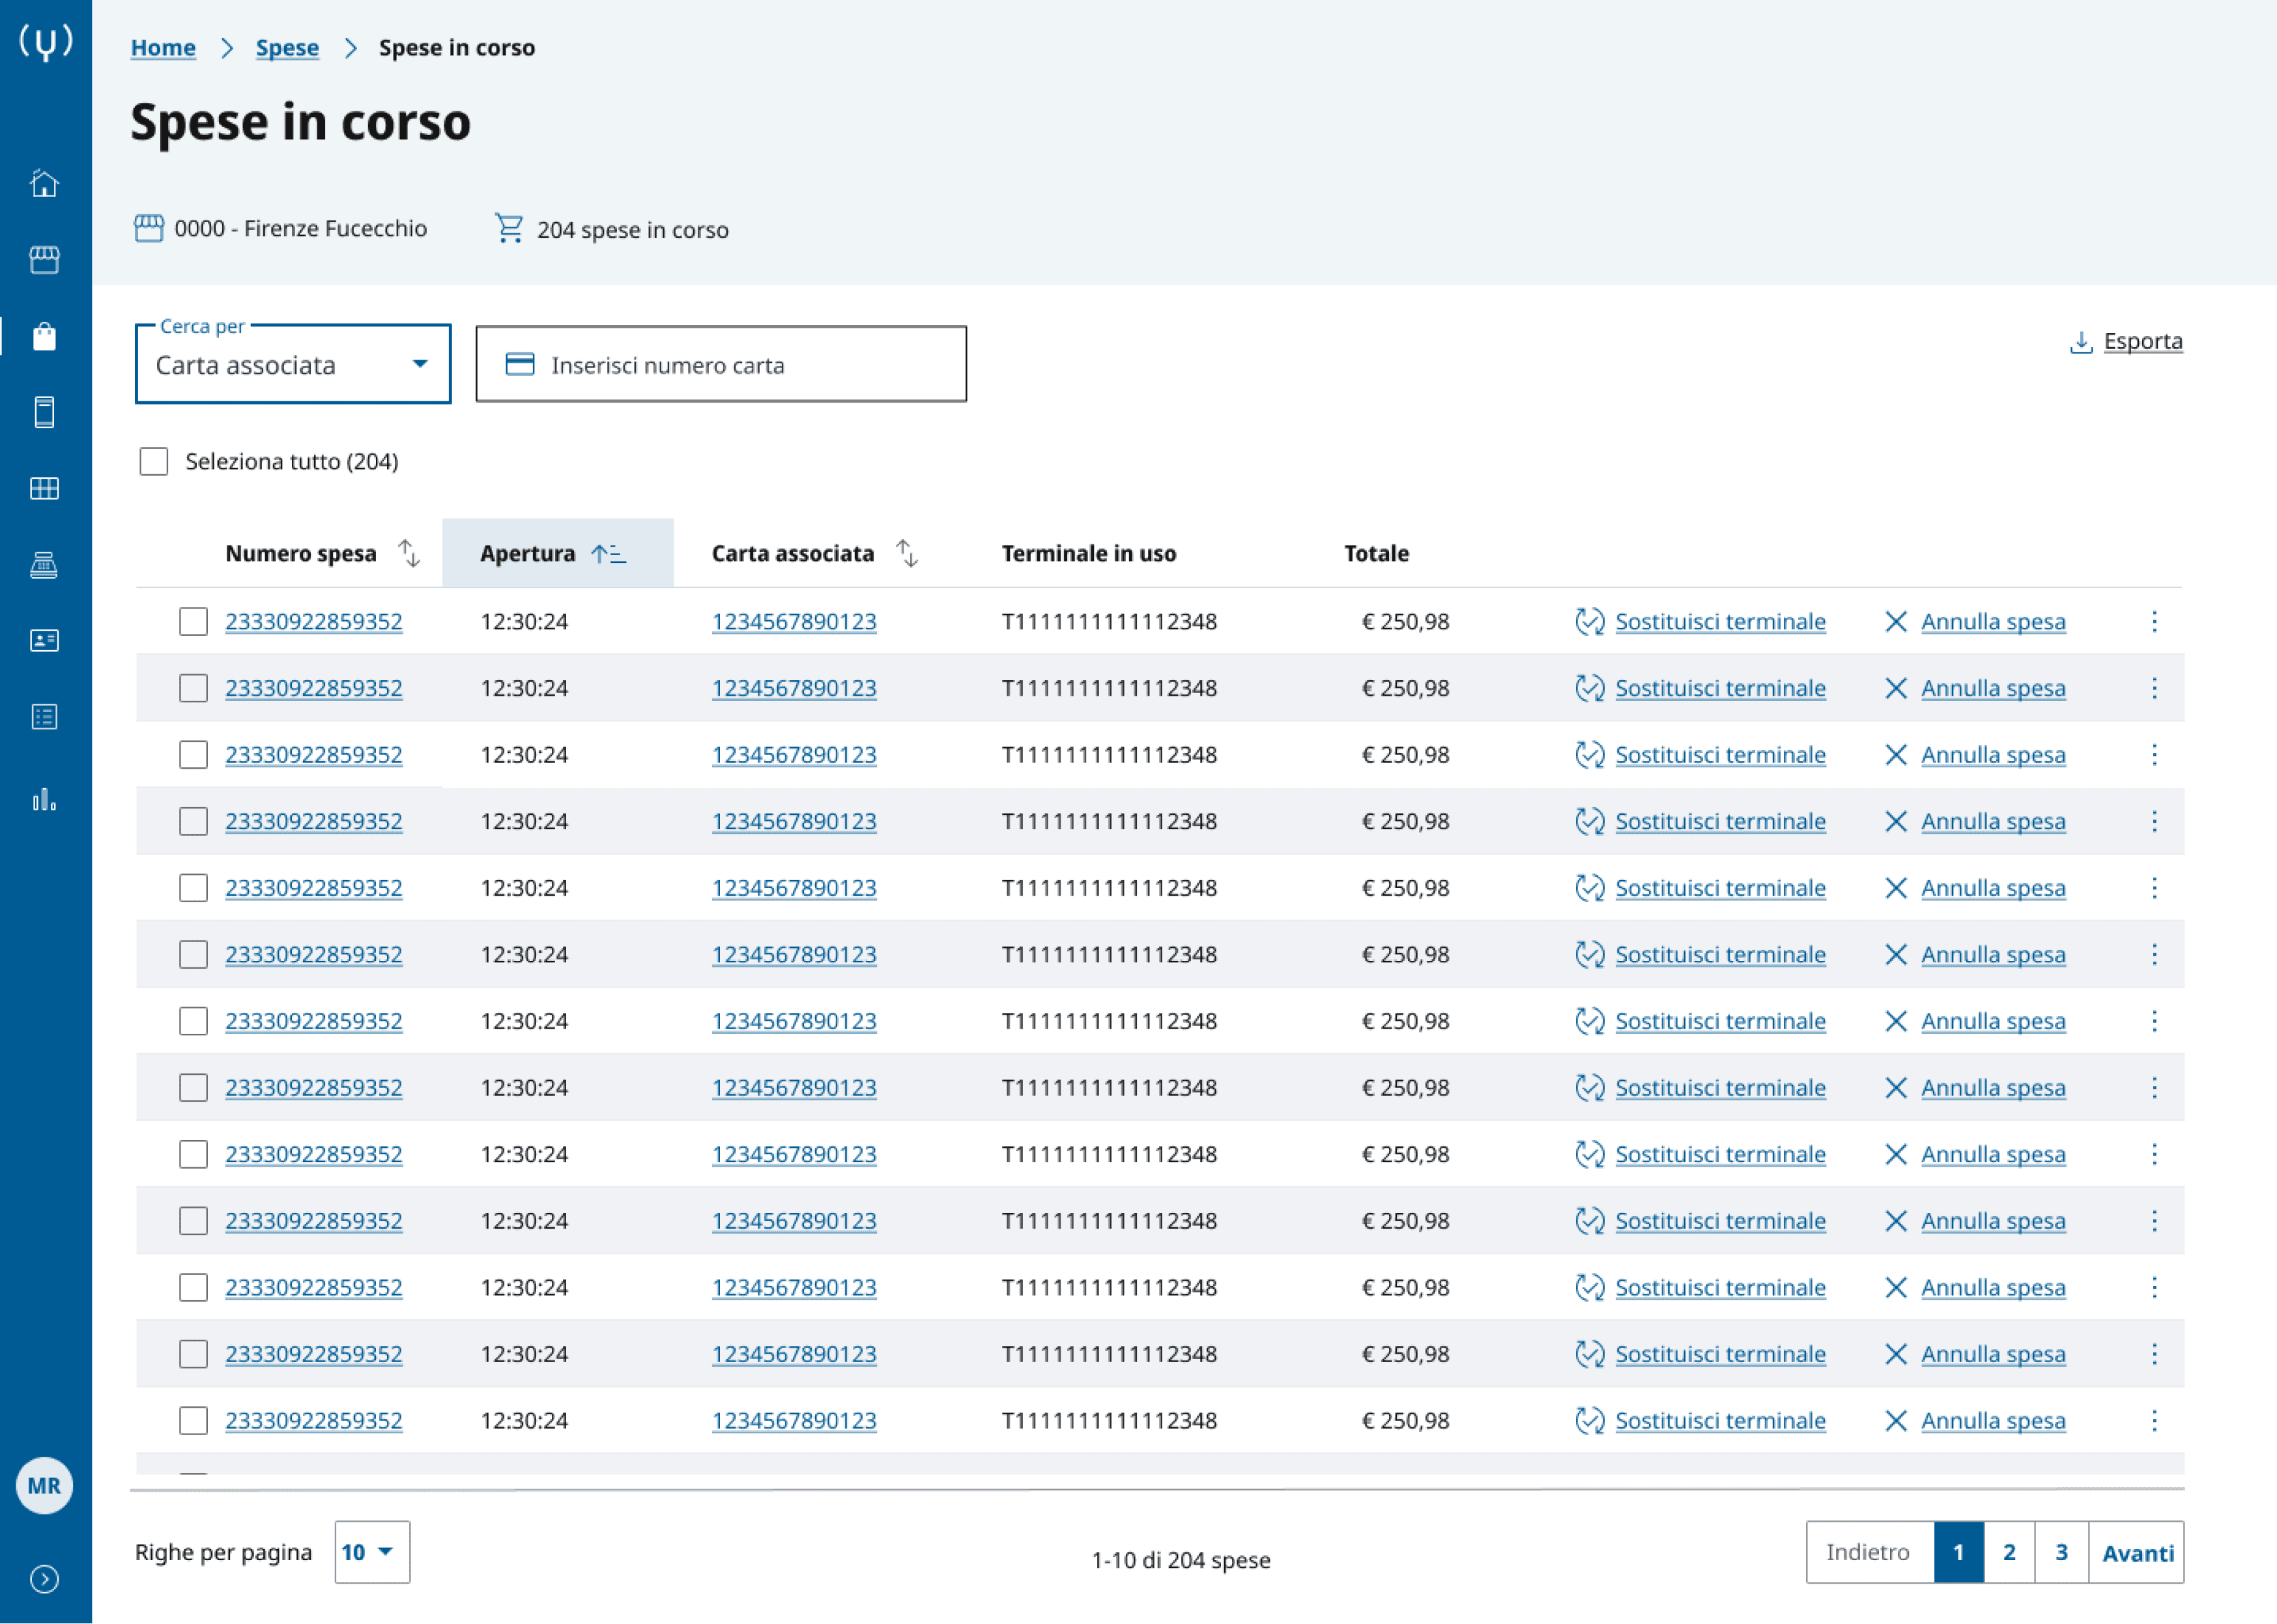
Task: Select the shopping bag sidebar icon
Action: coord(44,336)
